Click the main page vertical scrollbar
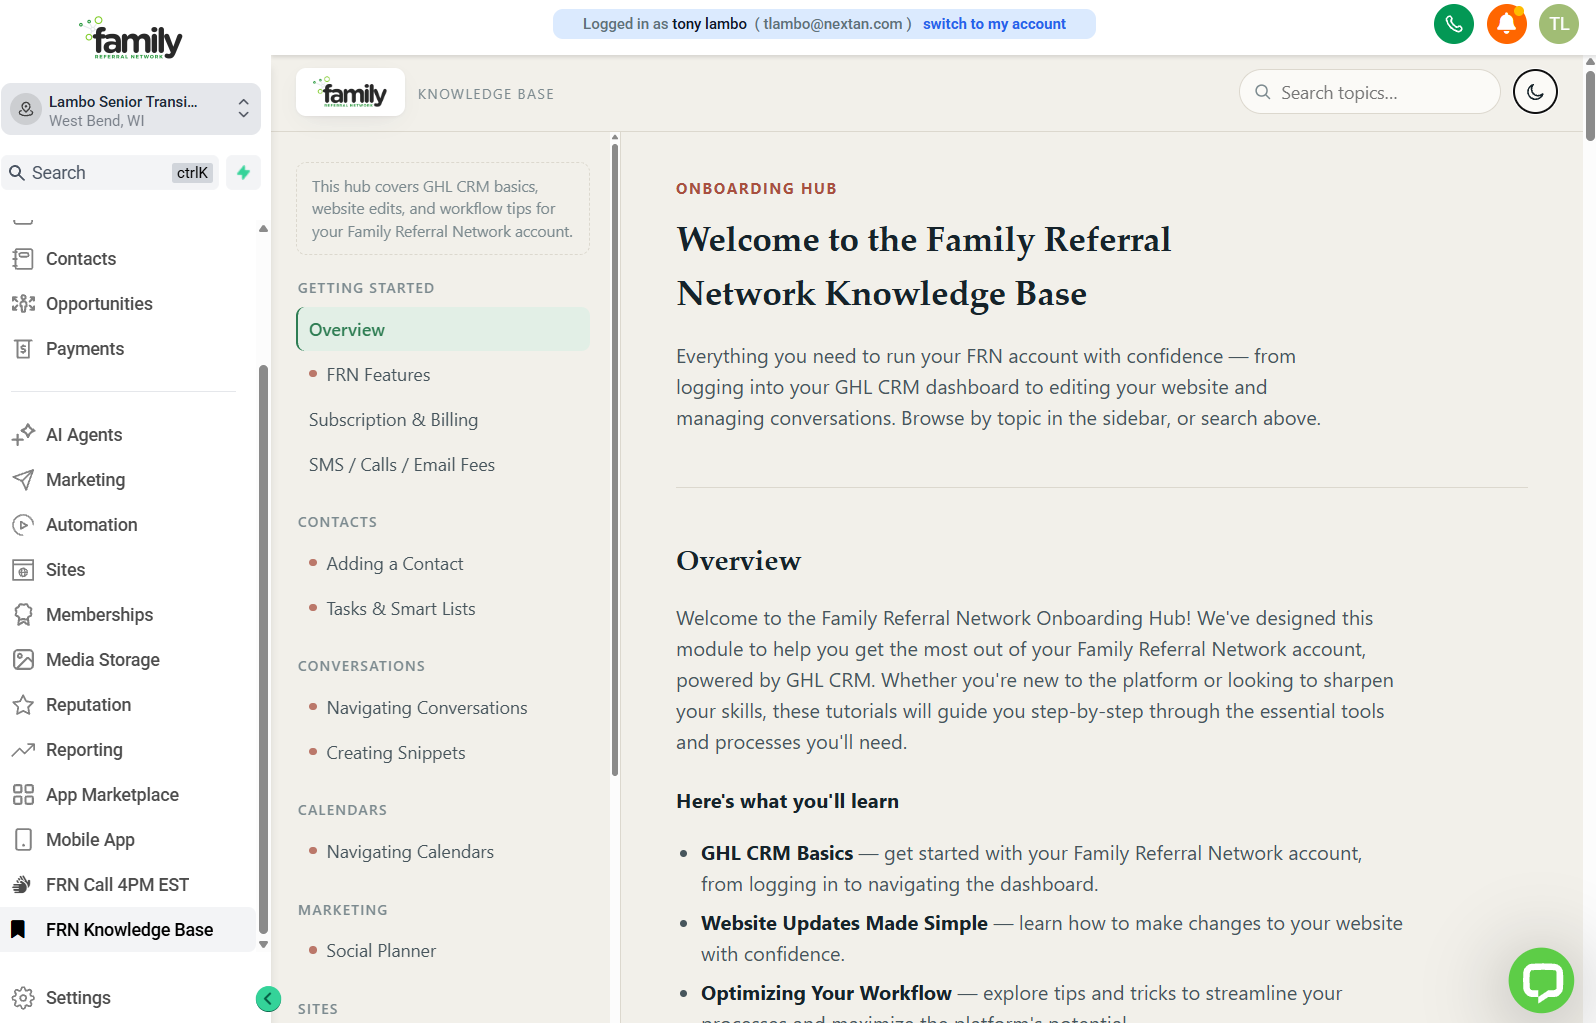 (1590, 105)
